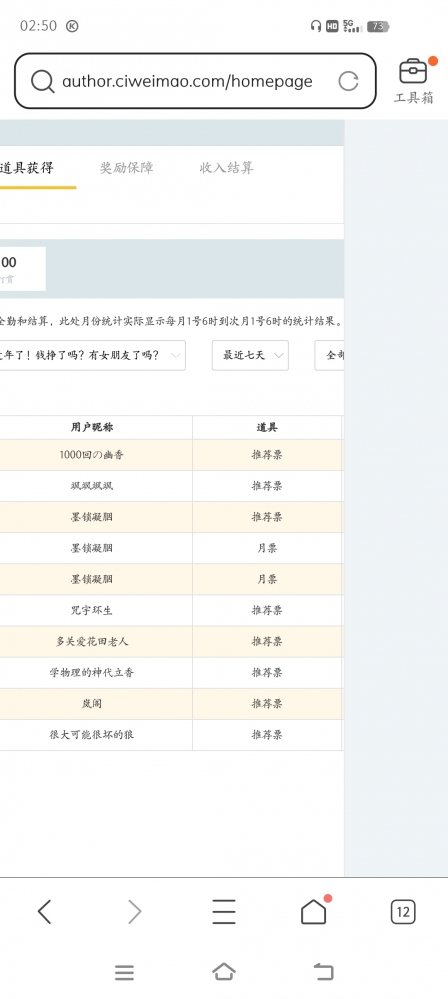Select user 学物理的神代立香

click(x=92, y=673)
